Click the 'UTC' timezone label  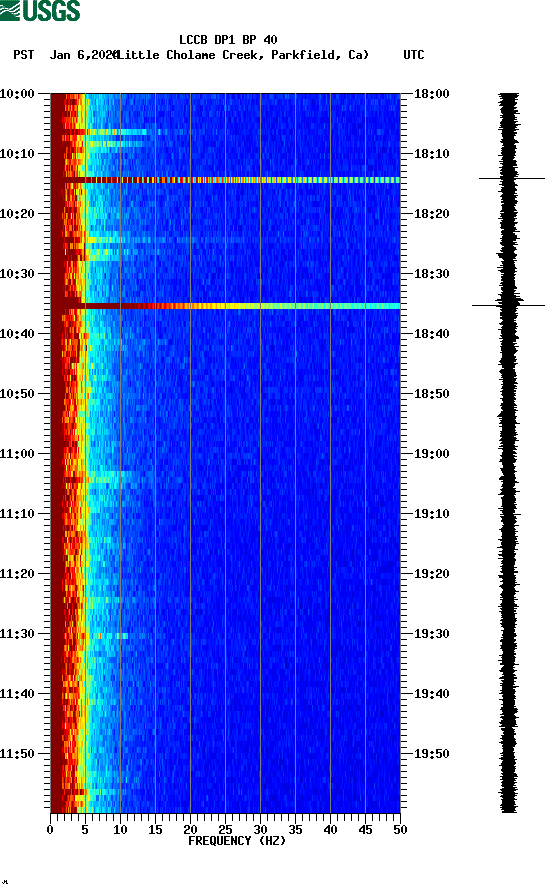(414, 55)
